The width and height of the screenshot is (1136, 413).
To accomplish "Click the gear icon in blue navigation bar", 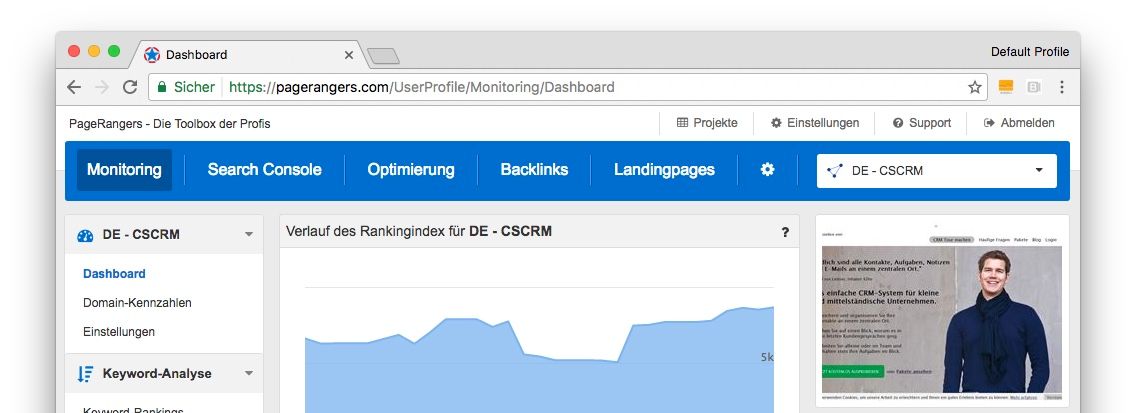I will 767,170.
